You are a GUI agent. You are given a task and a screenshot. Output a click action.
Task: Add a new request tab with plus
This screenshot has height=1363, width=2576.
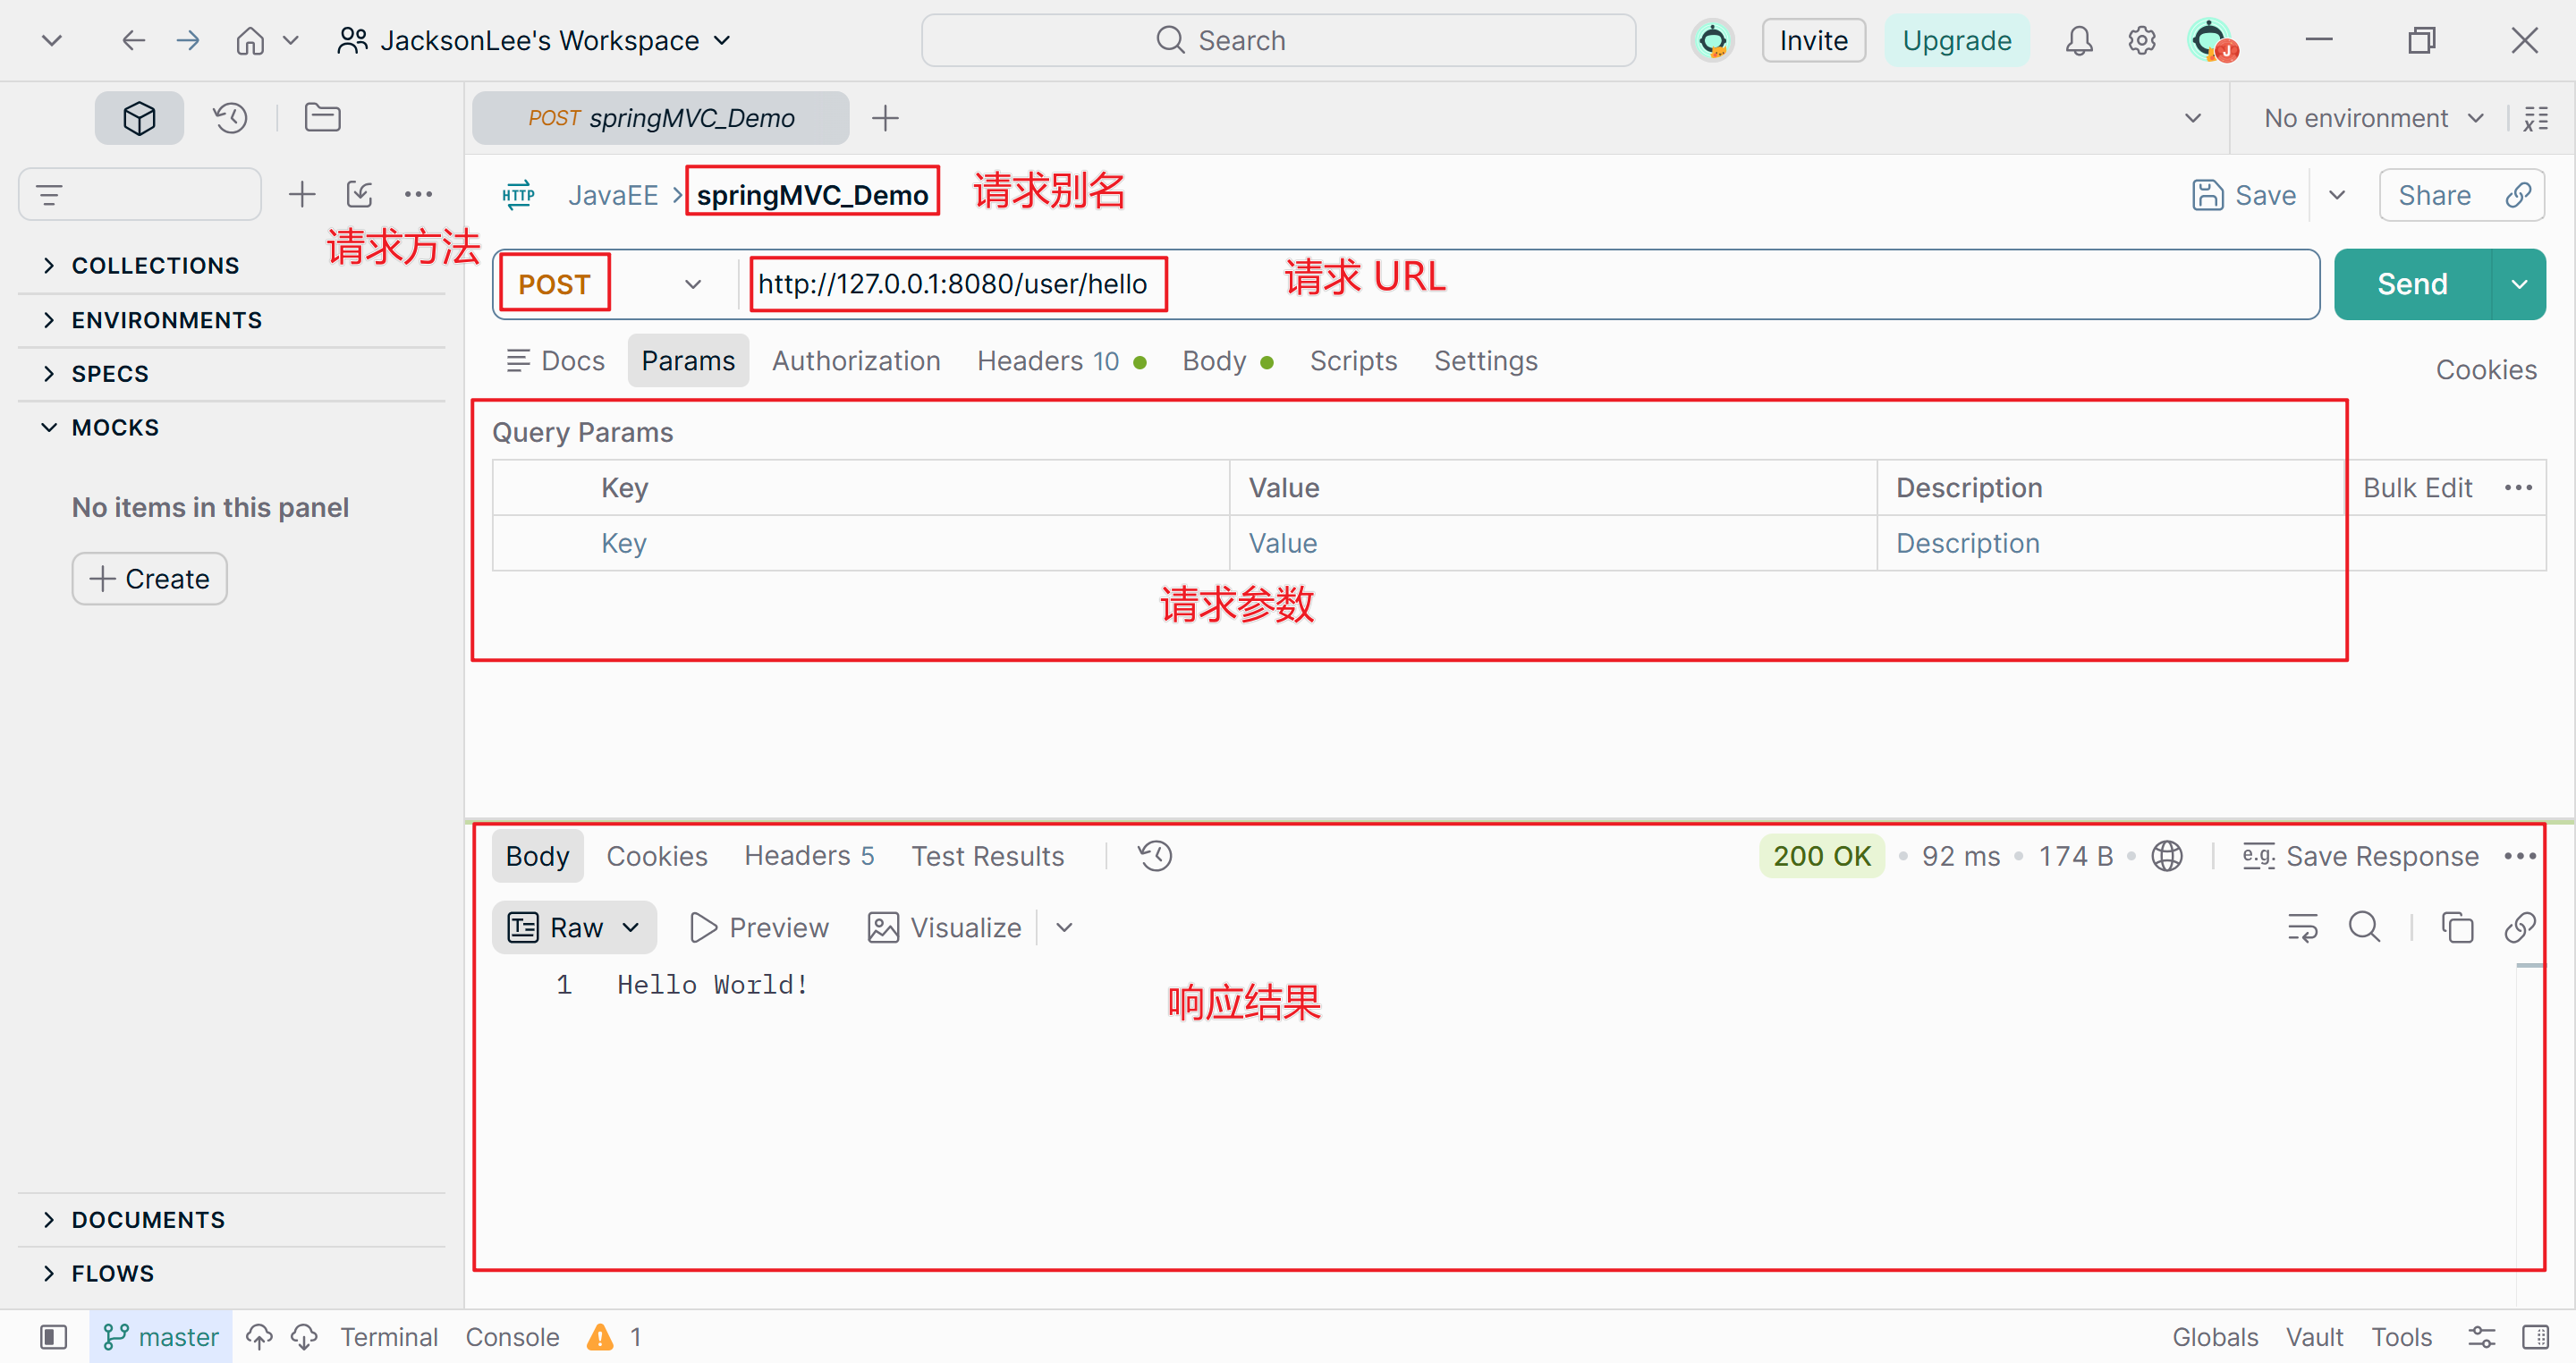click(x=885, y=118)
